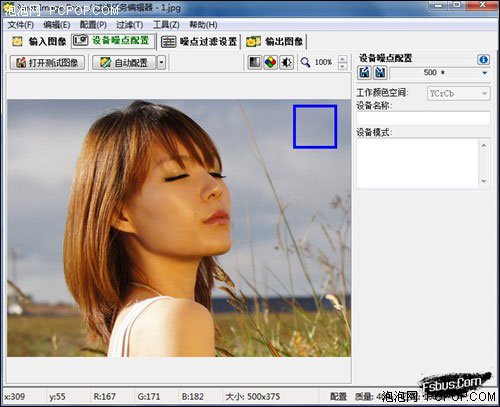Viewport: 500px width, 407px height.
Task: Switch to the 输入图像 tab
Action: (39, 41)
